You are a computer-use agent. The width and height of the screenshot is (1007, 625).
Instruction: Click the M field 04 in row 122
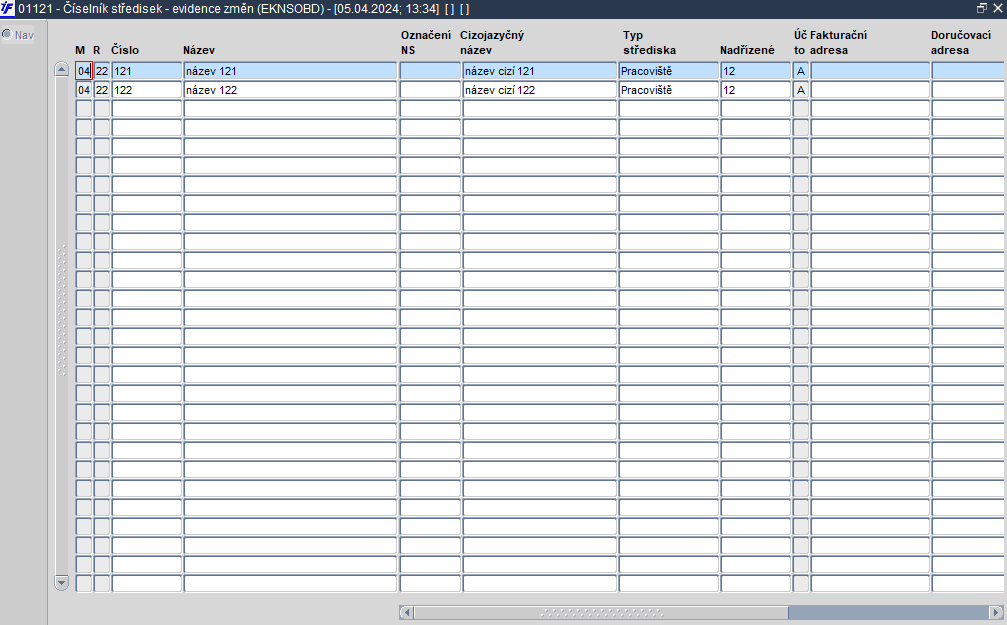[84, 90]
